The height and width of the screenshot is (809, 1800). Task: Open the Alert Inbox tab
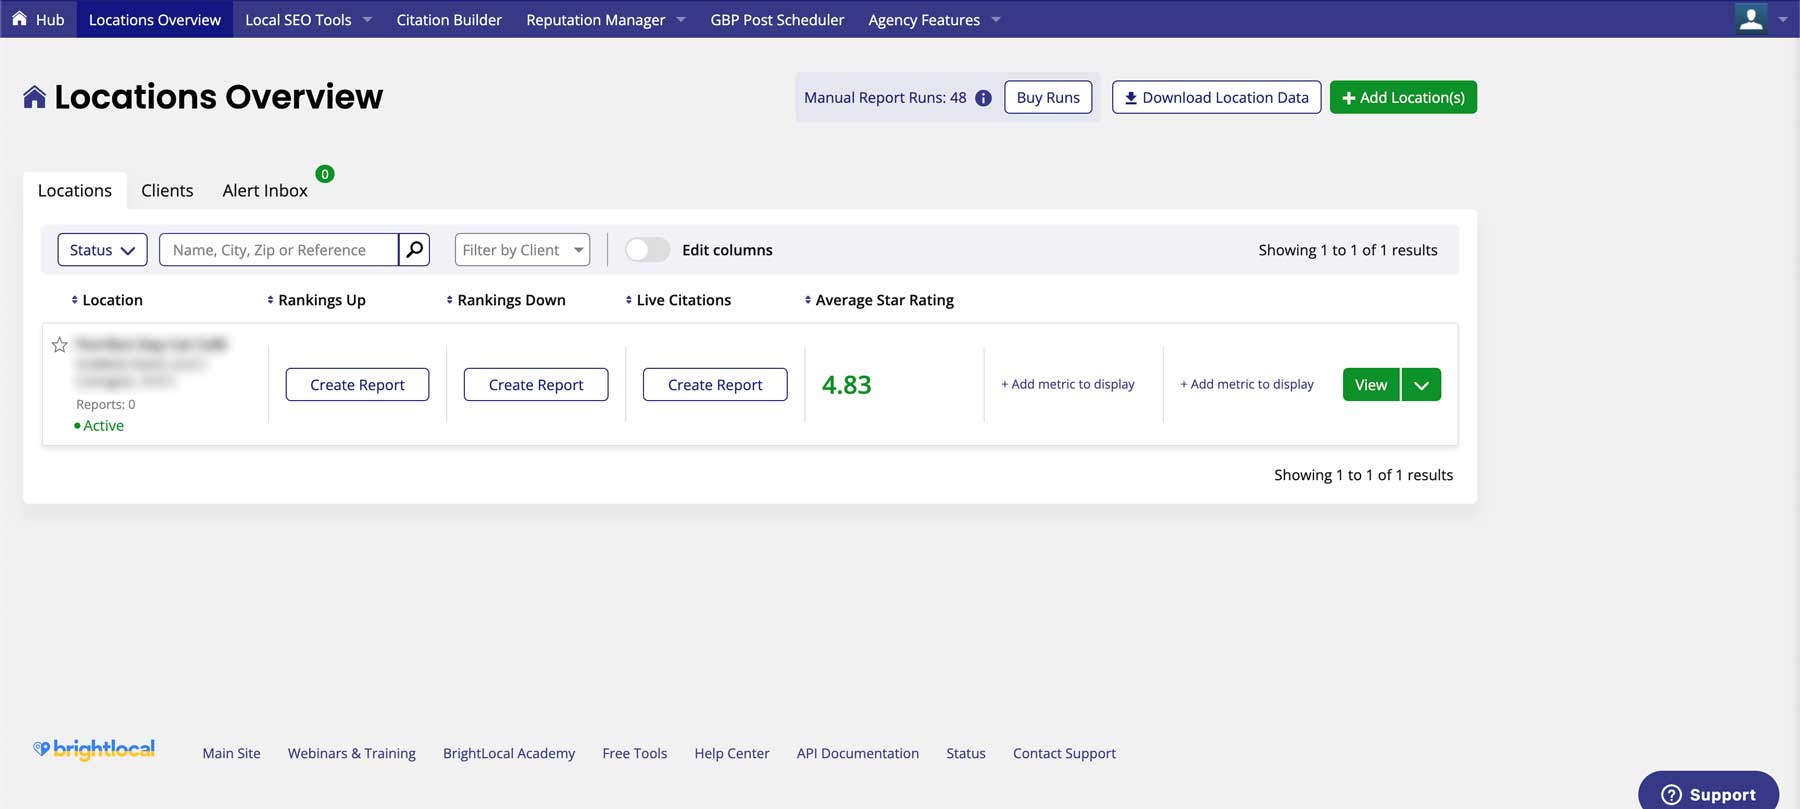pos(265,190)
